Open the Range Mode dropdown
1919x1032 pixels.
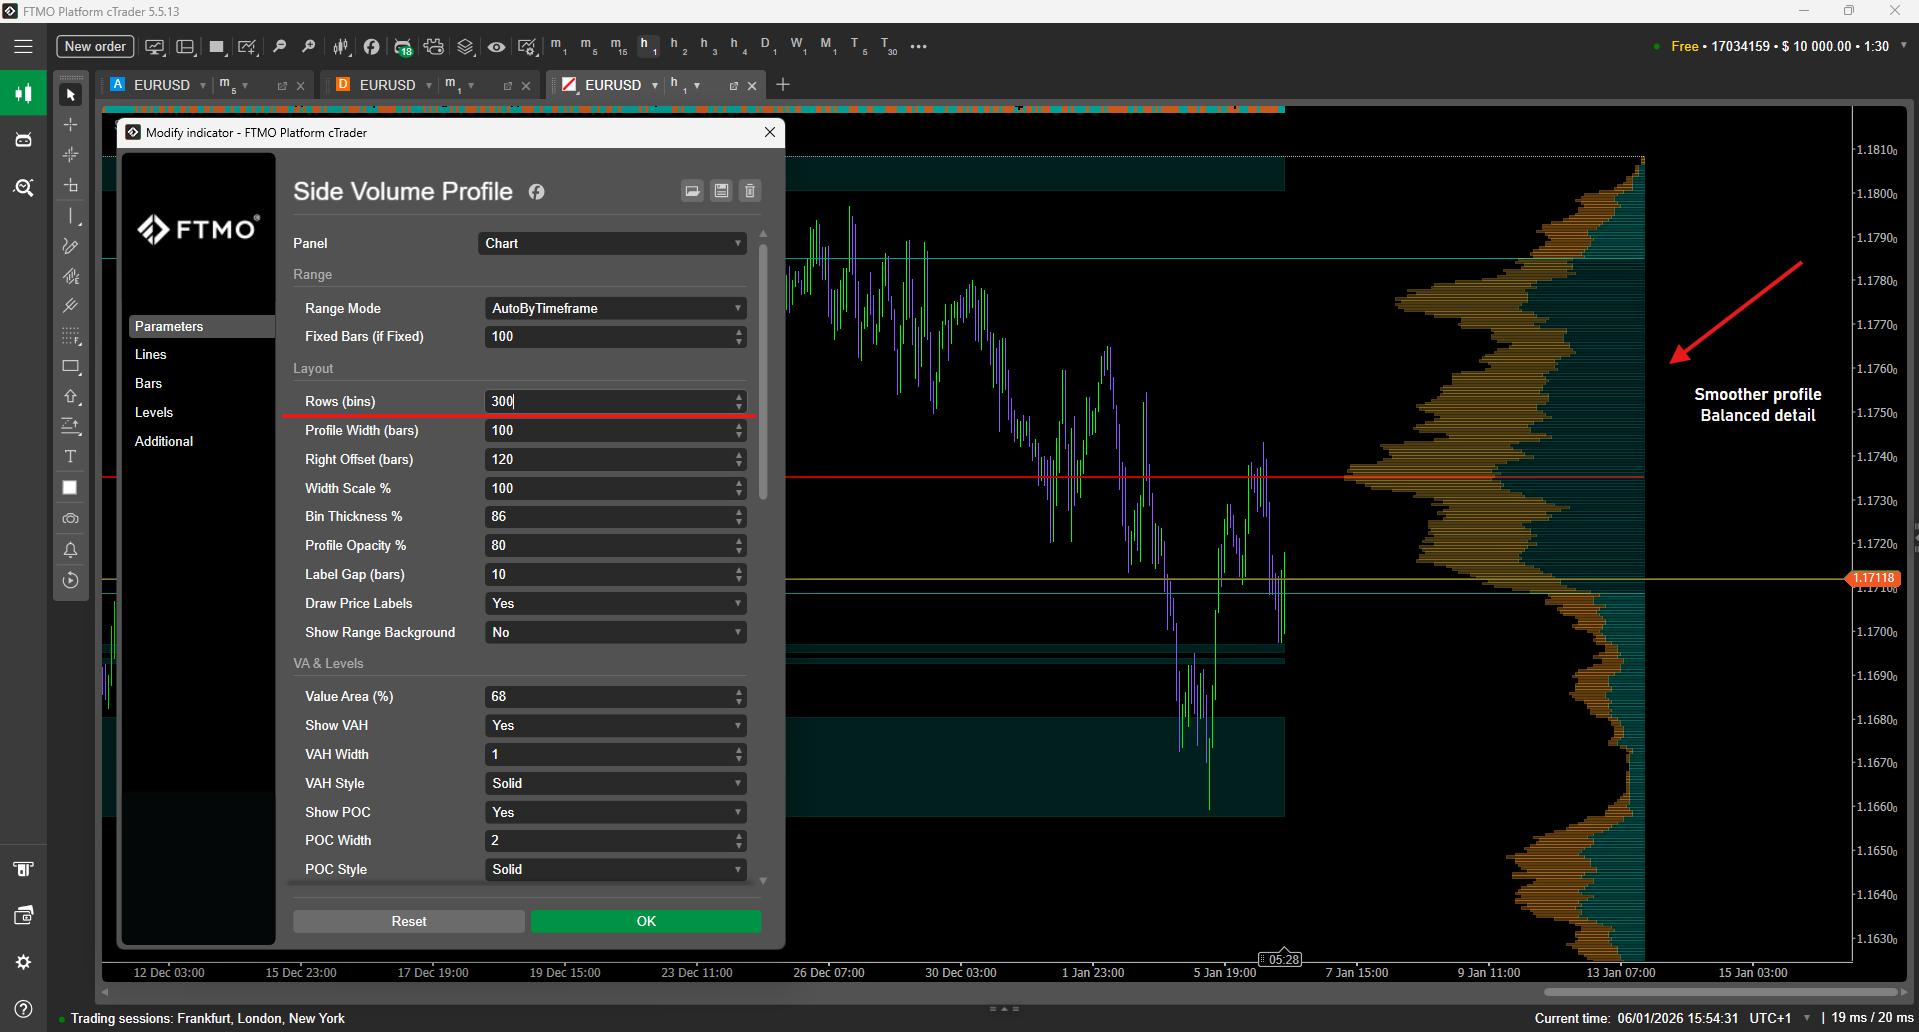[615, 309]
